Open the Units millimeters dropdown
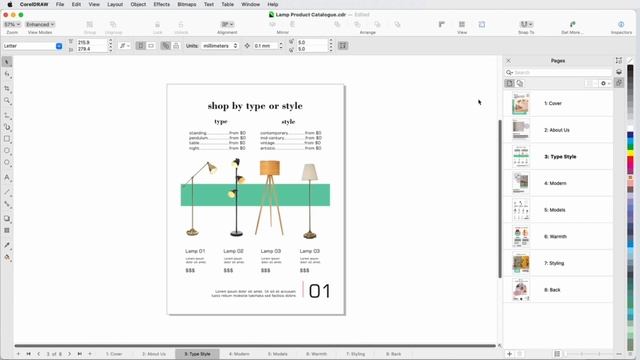Viewport: 640px width, 360px height. [220, 46]
